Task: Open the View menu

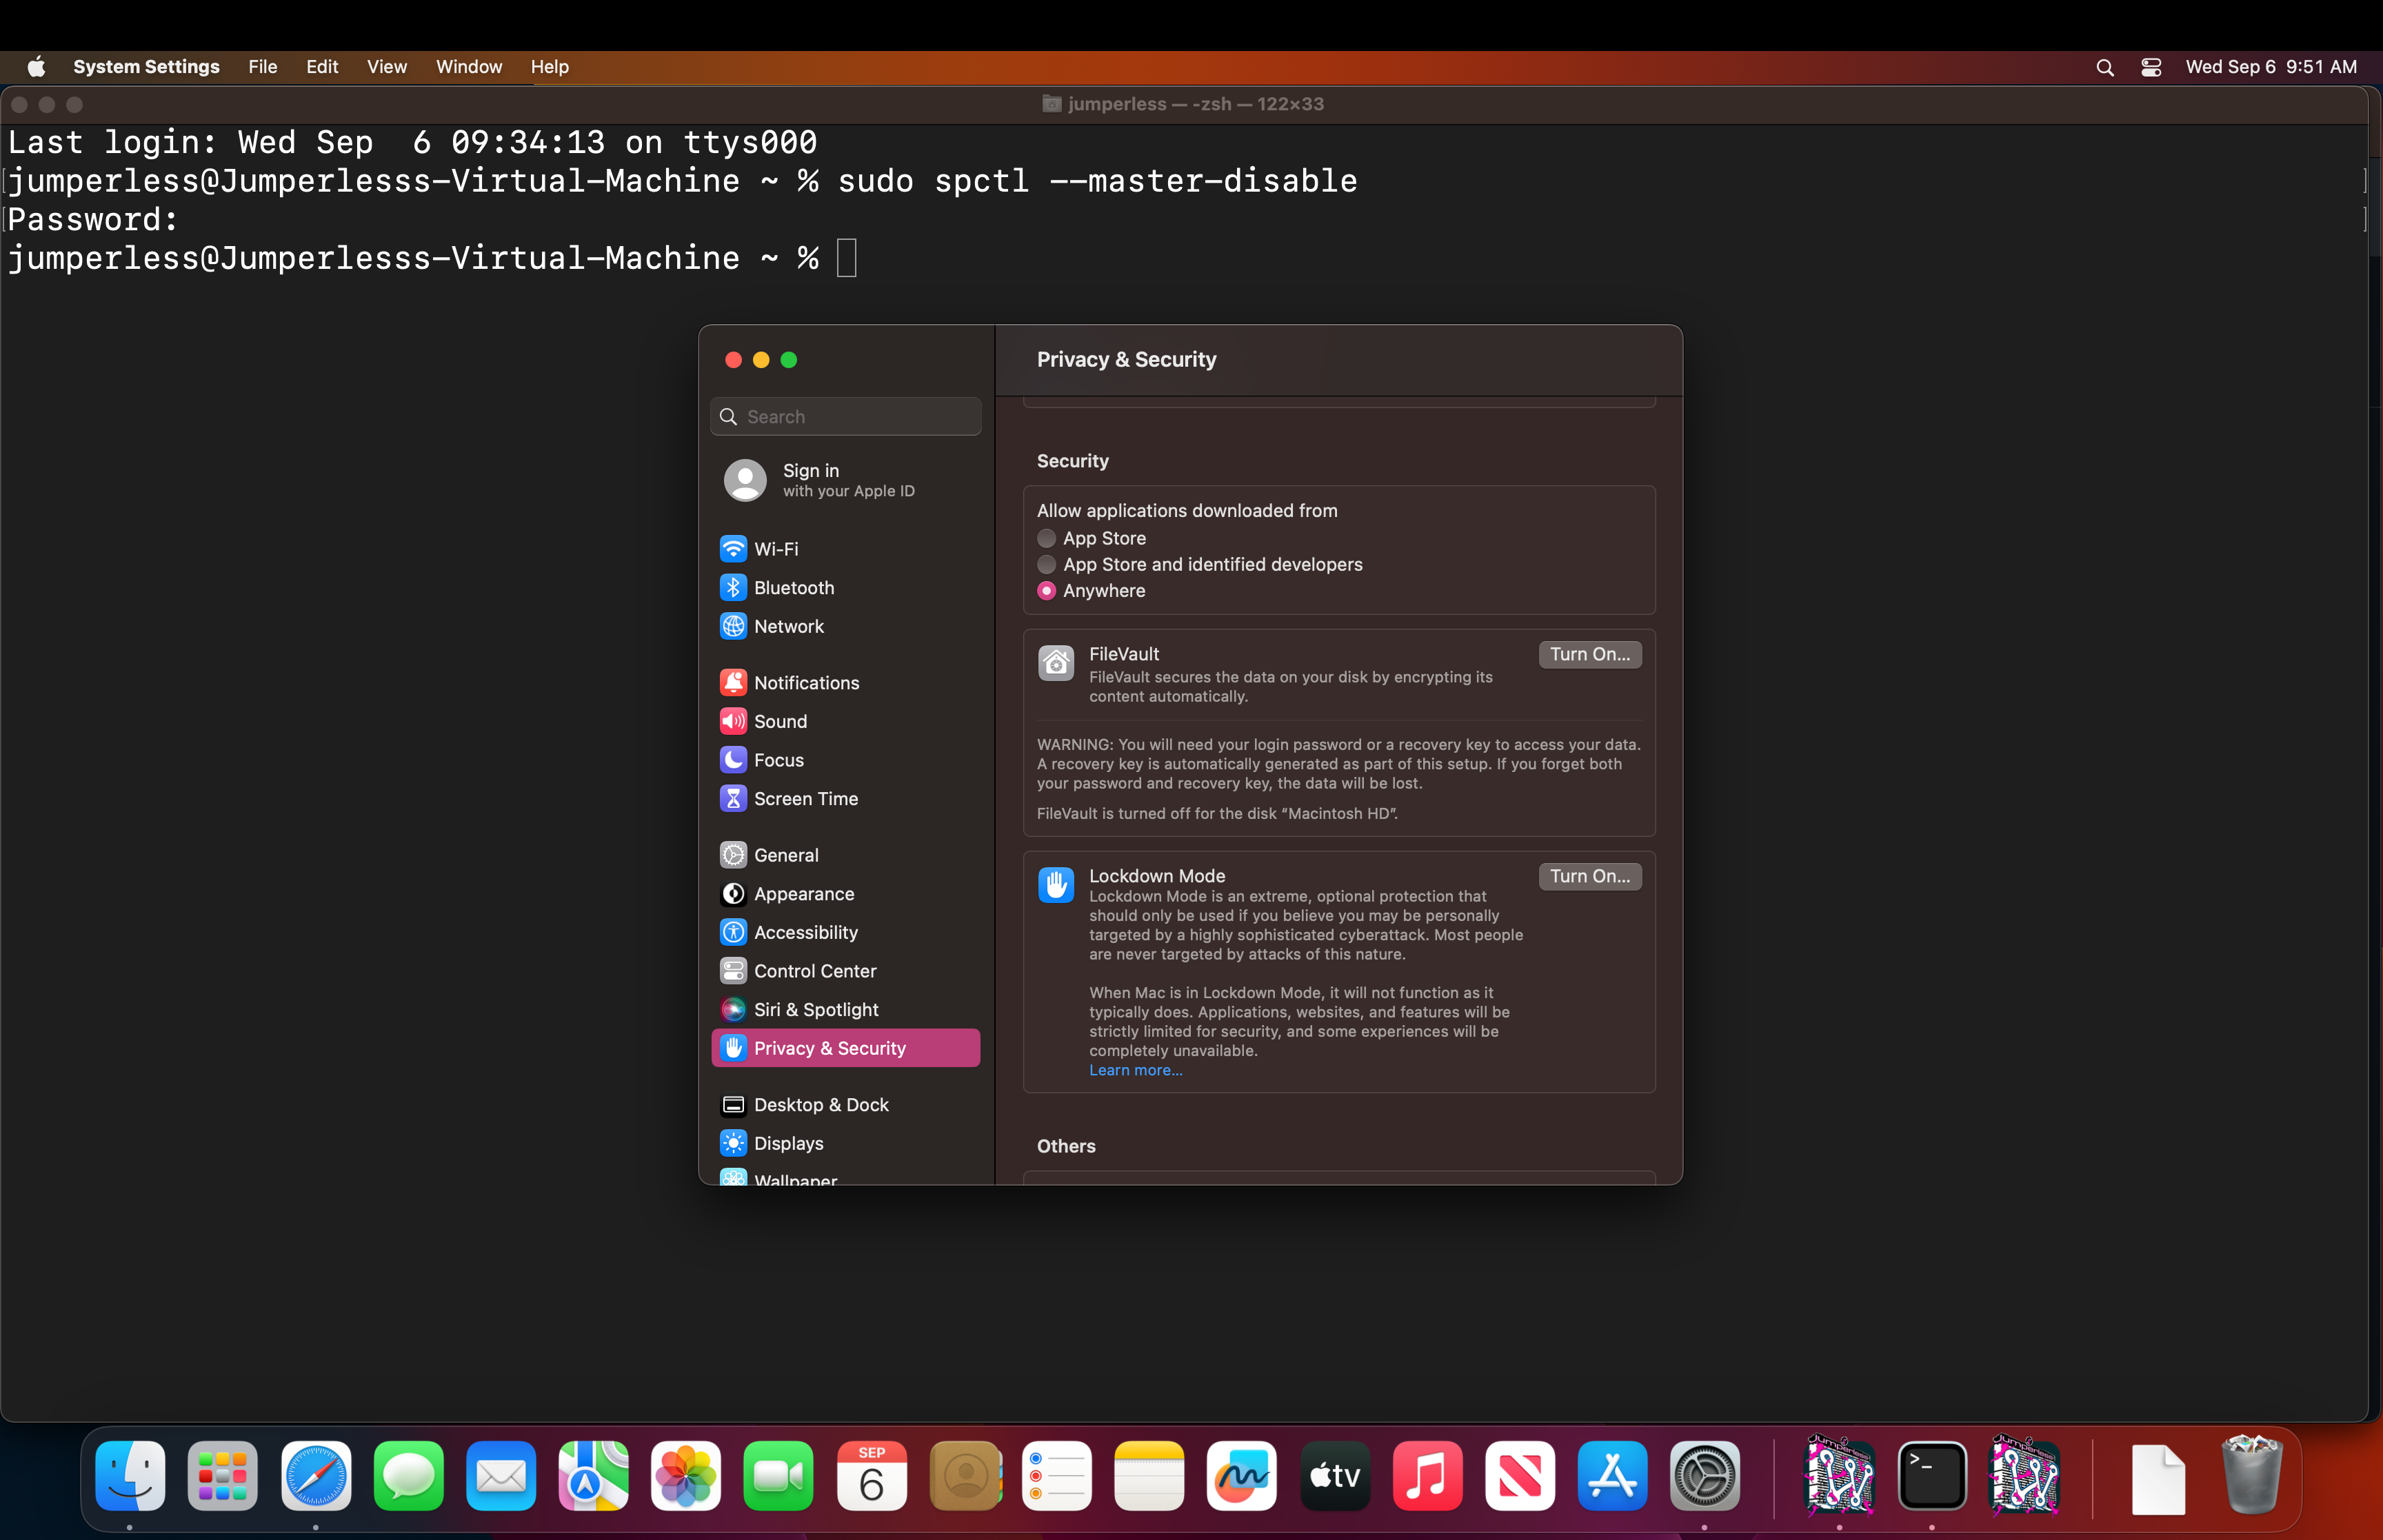Action: (x=386, y=67)
